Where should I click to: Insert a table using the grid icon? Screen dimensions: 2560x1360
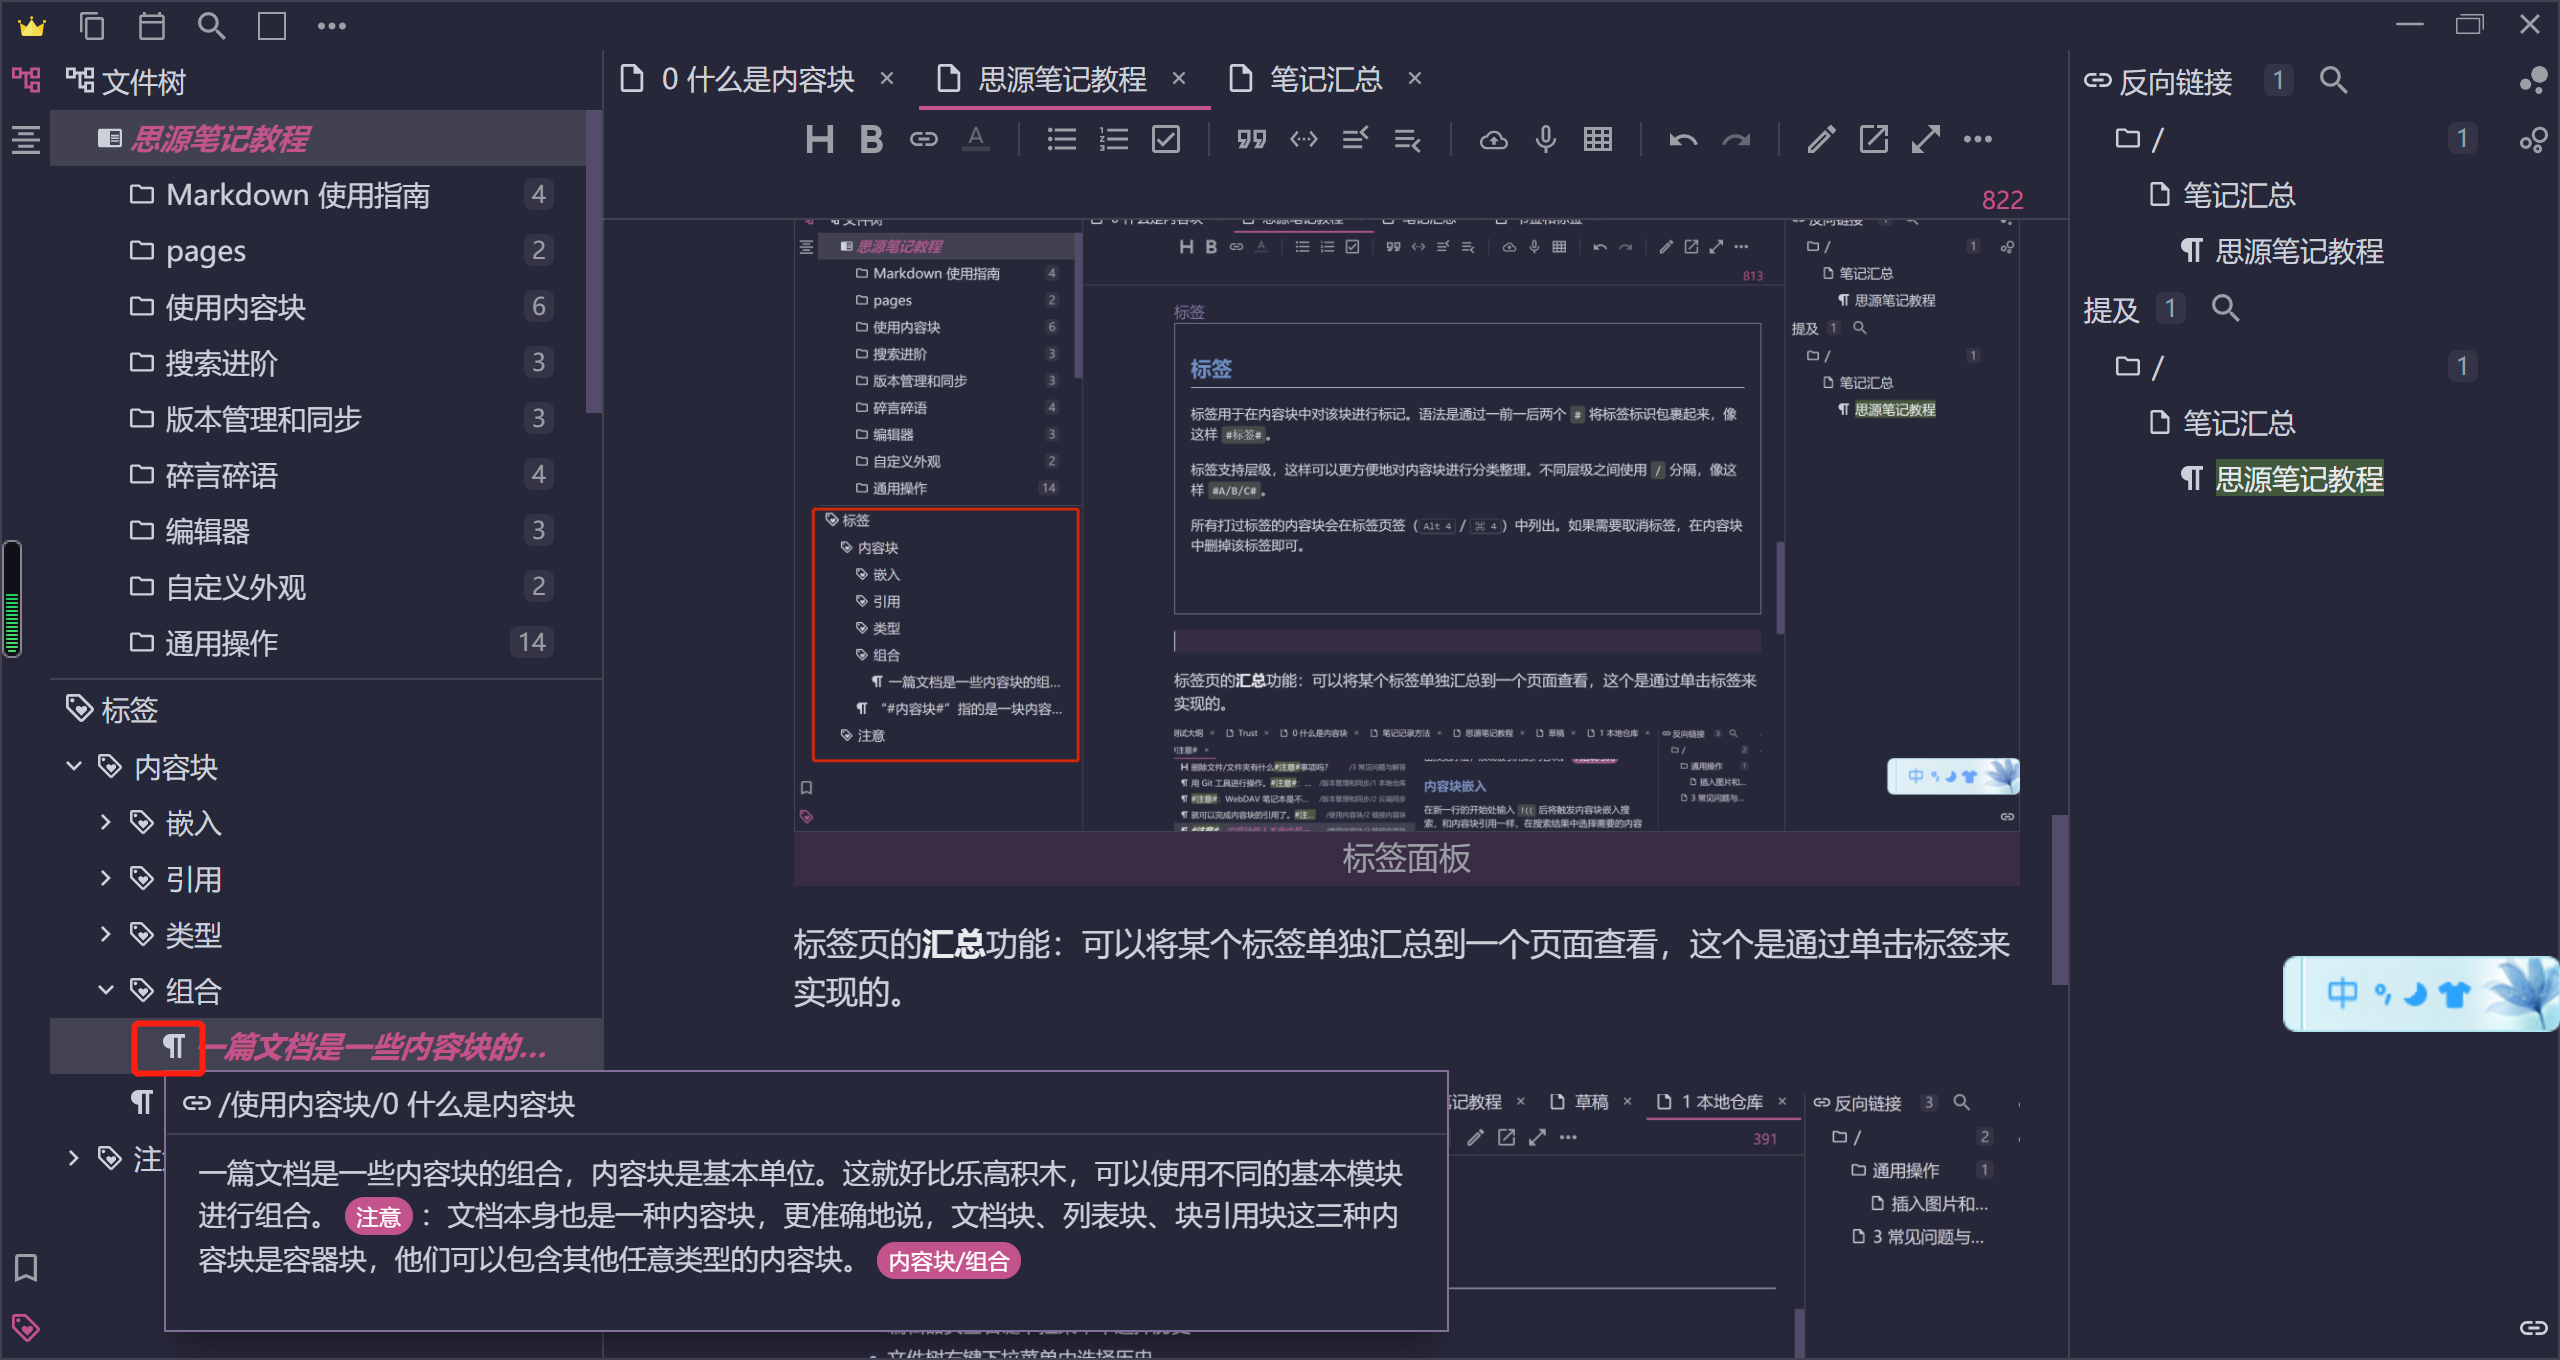pyautogui.click(x=1597, y=140)
